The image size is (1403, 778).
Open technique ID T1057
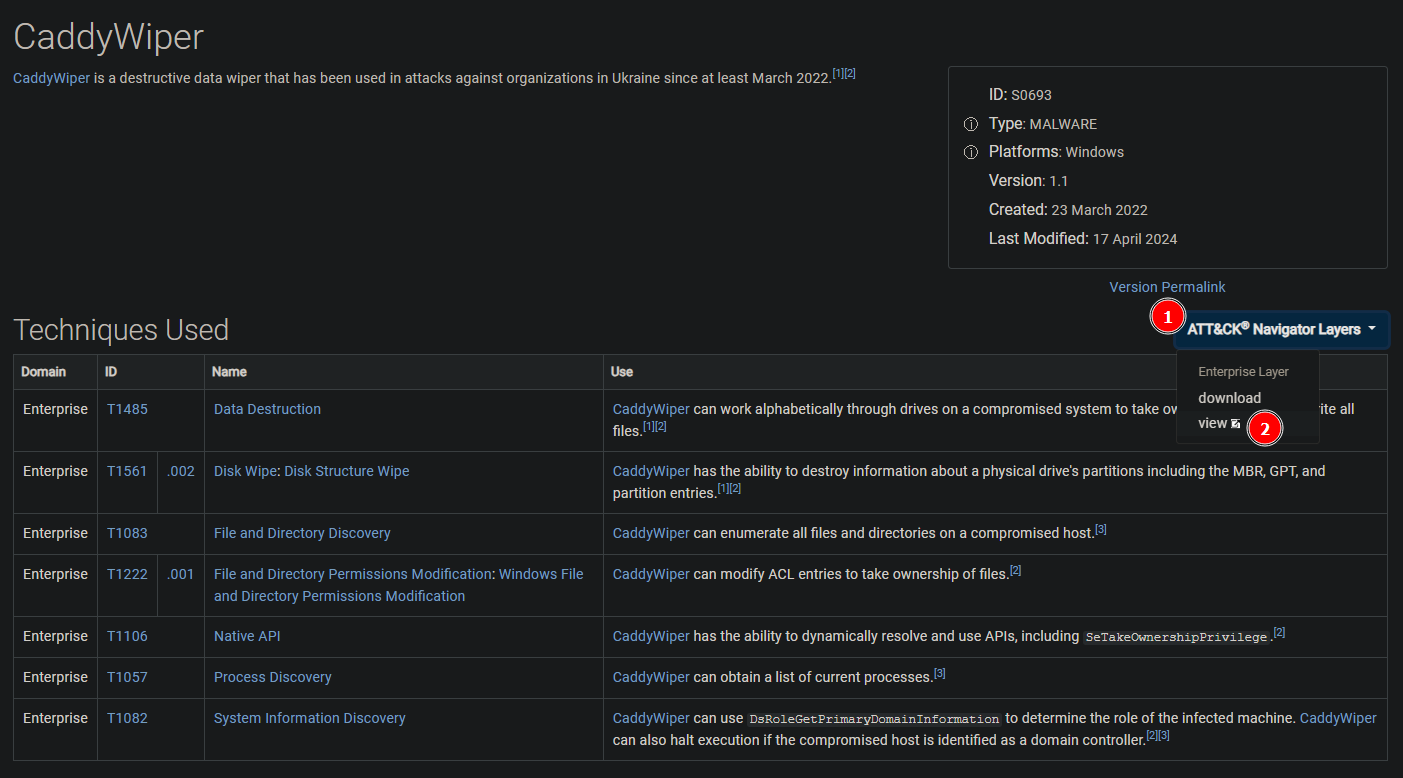point(127,677)
